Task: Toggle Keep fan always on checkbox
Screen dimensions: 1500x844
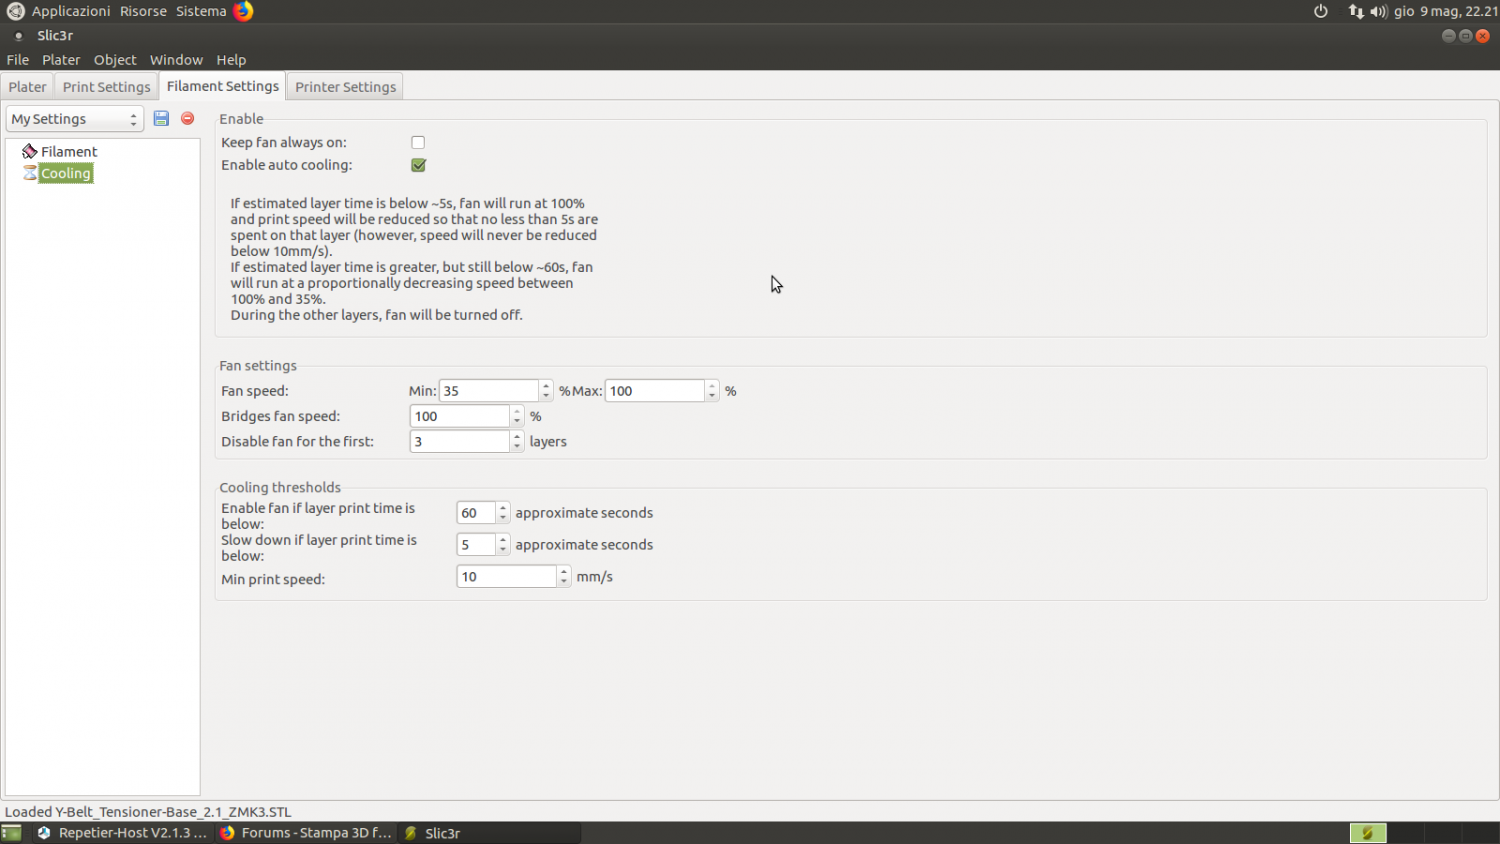Action: [418, 142]
